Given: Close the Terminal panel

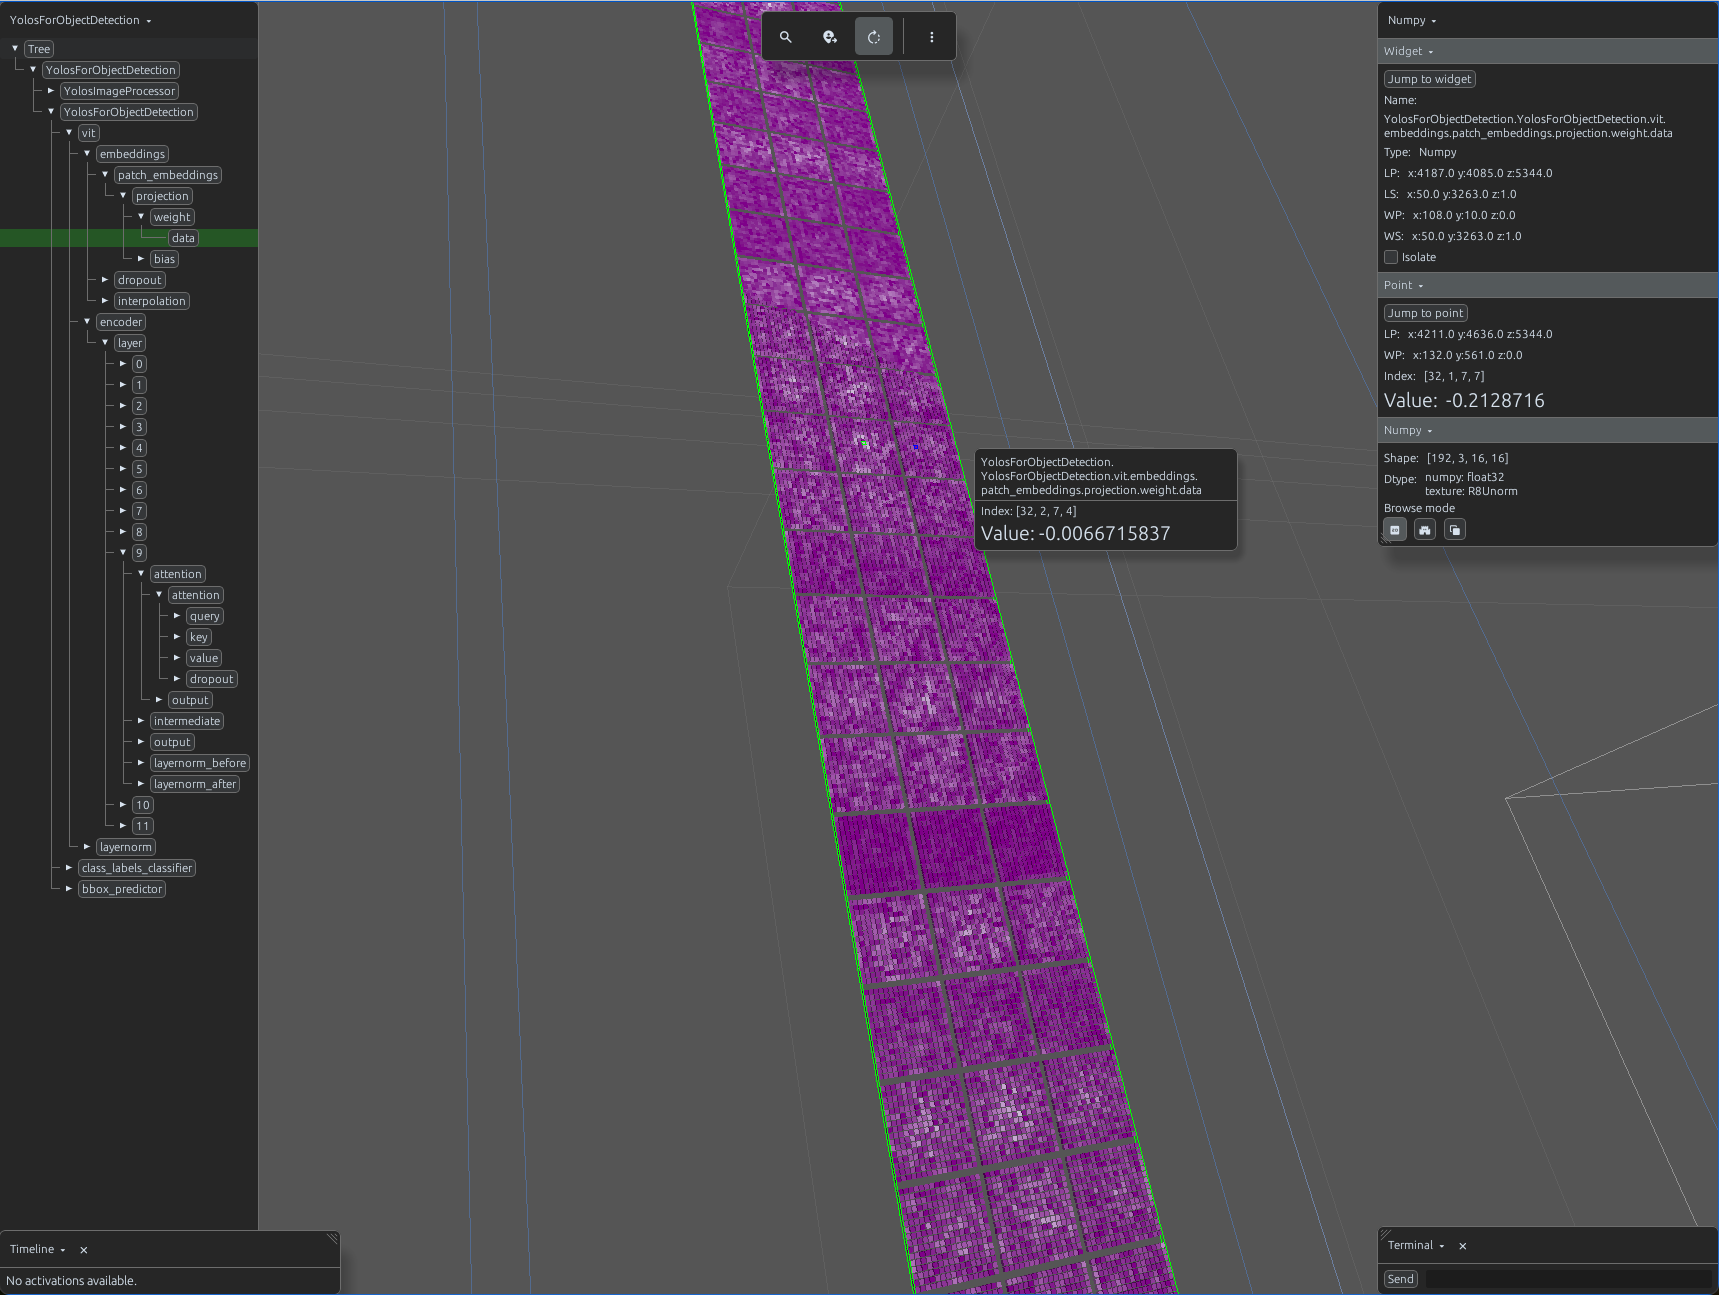Looking at the screenshot, I should (1463, 1246).
